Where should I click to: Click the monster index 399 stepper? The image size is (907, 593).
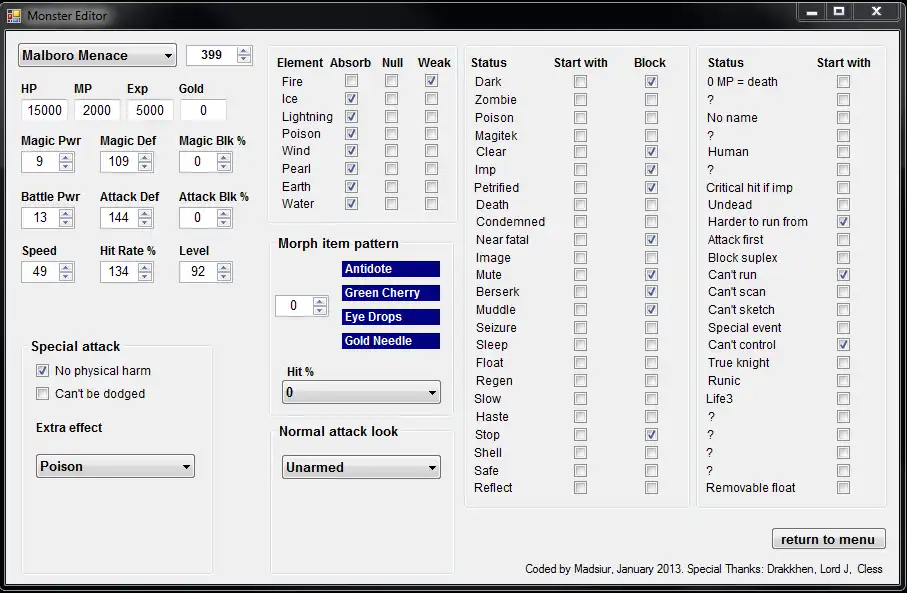pyautogui.click(x=244, y=55)
